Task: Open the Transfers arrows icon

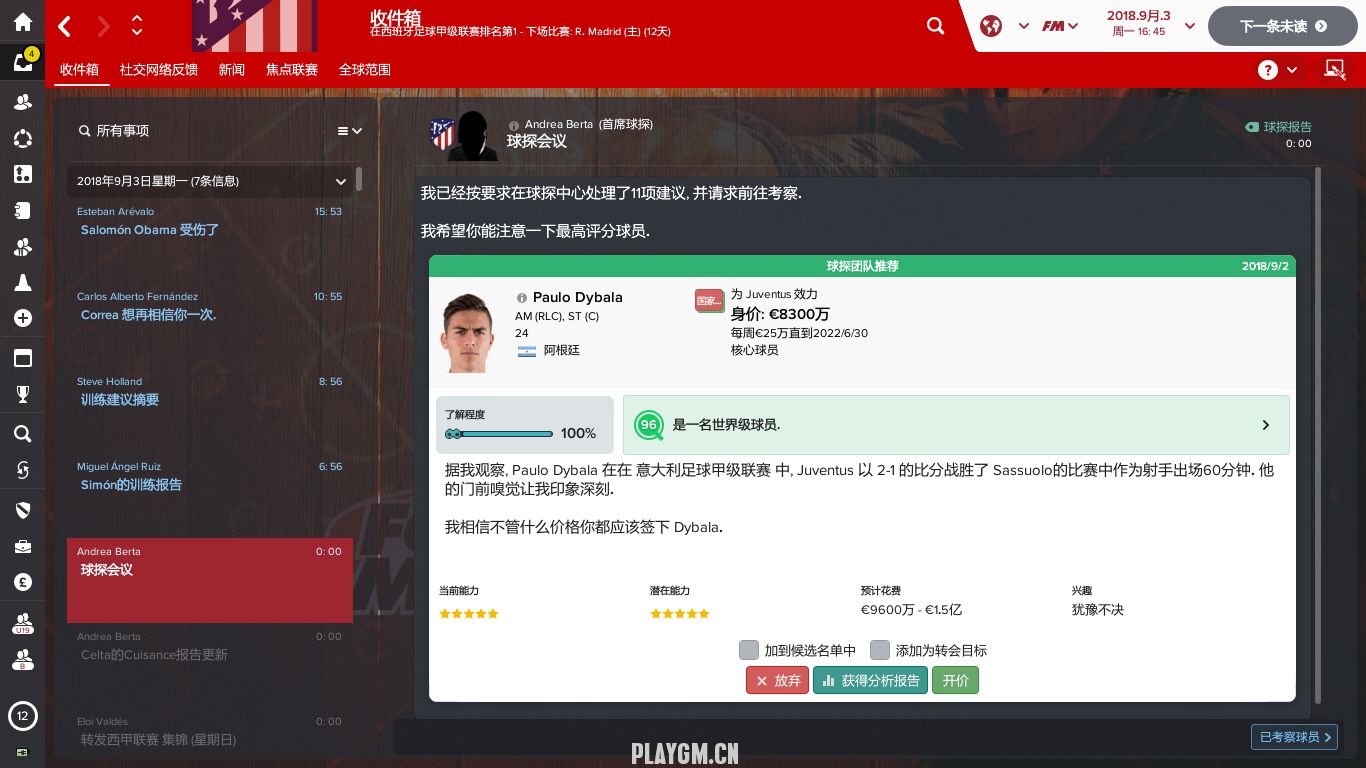Action: tap(22, 470)
